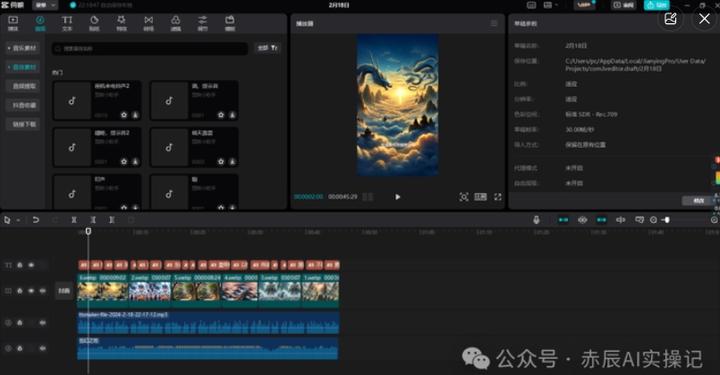This screenshot has width=720, height=375.
Task: Toggle main track magnet
Action: [563, 220]
